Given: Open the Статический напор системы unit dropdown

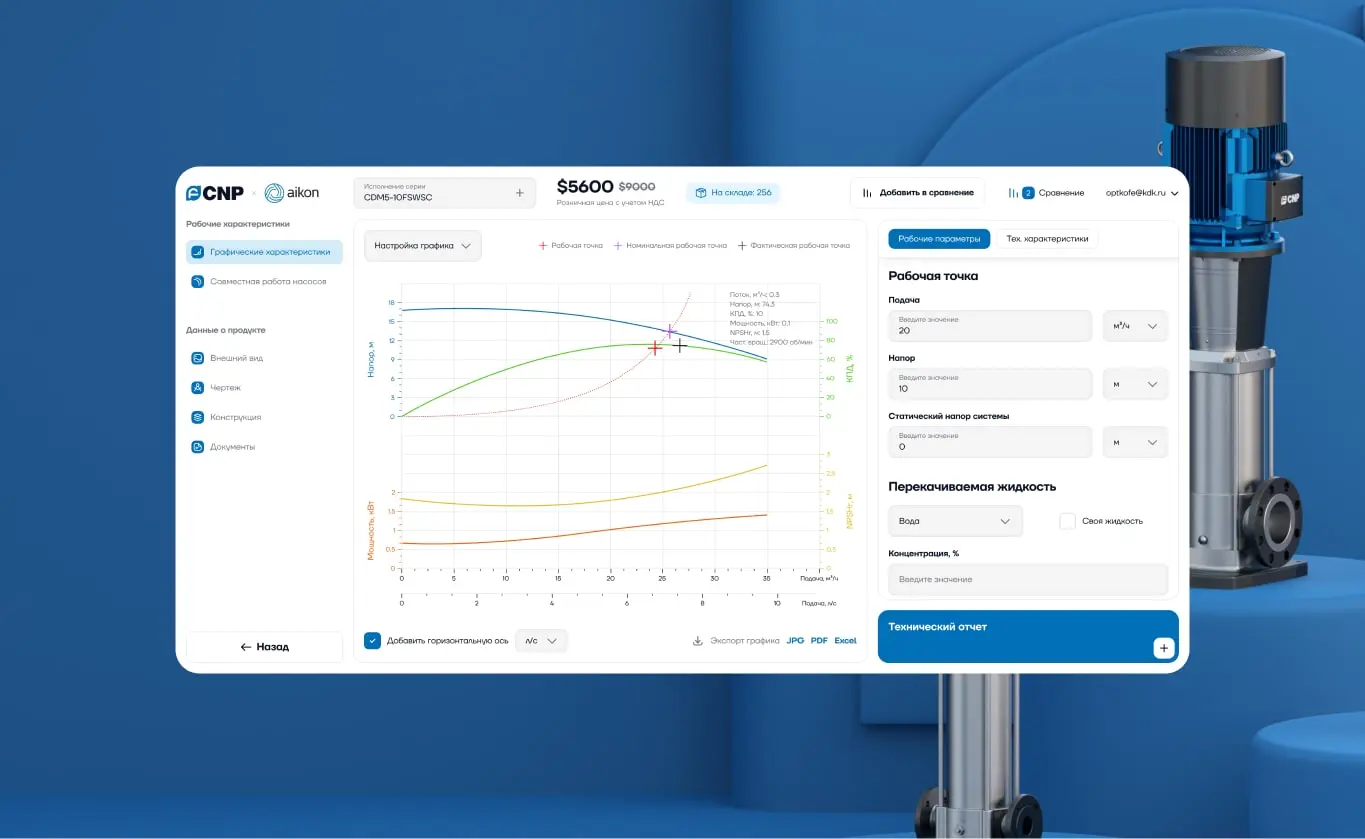Looking at the screenshot, I should click(x=1135, y=442).
